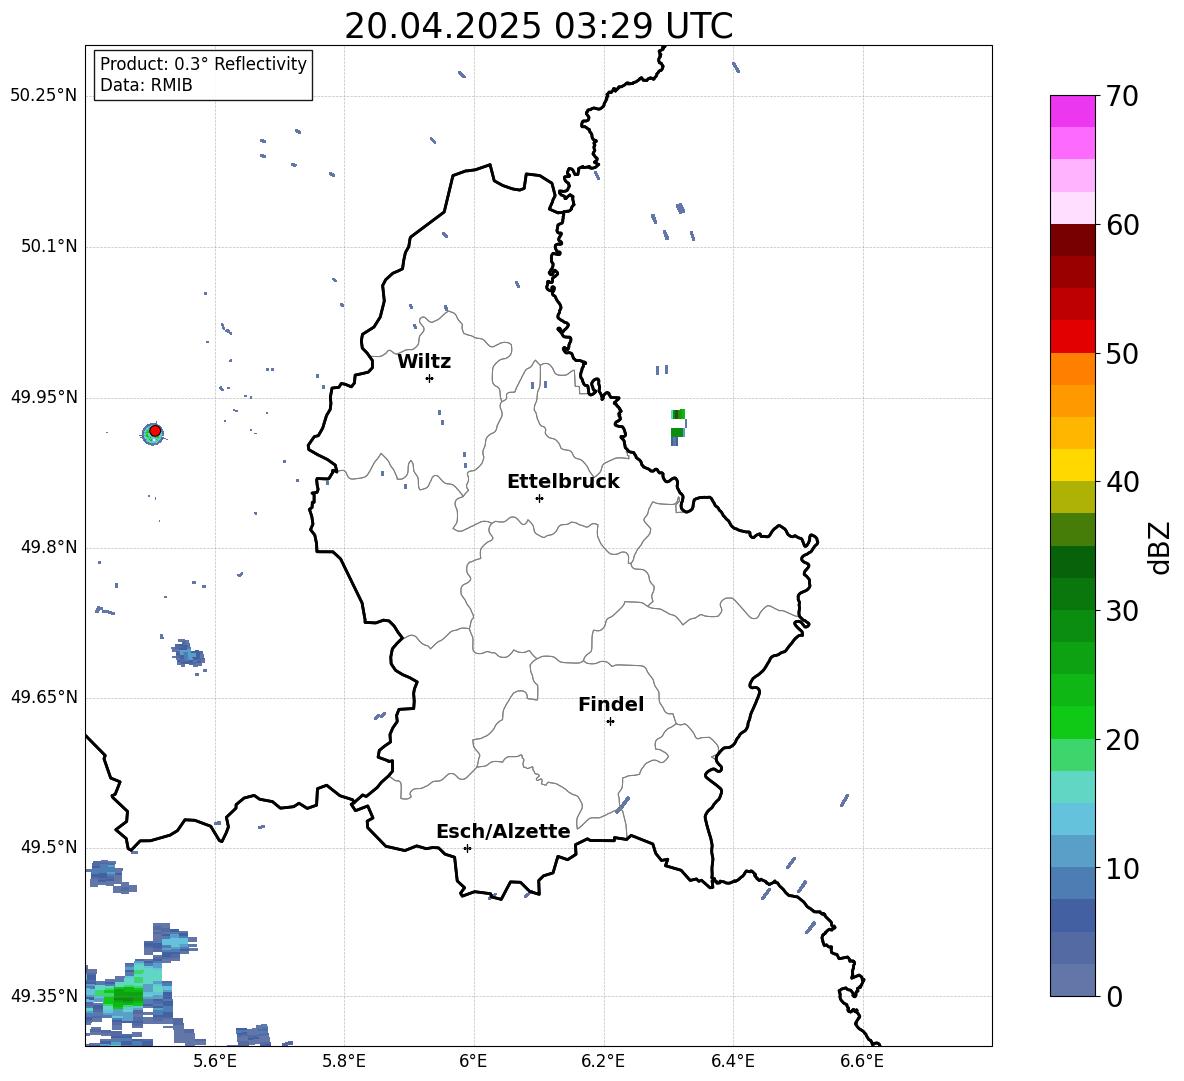
Task: Click the blue echo patch near 49.7°N west
Action: (187, 653)
